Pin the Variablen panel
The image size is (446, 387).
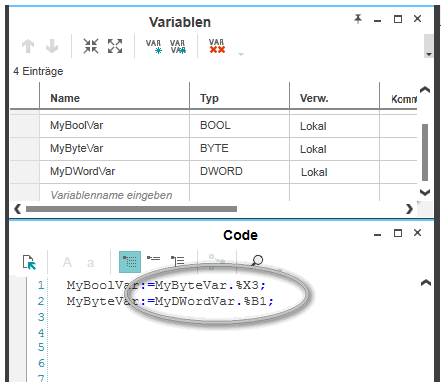358,19
